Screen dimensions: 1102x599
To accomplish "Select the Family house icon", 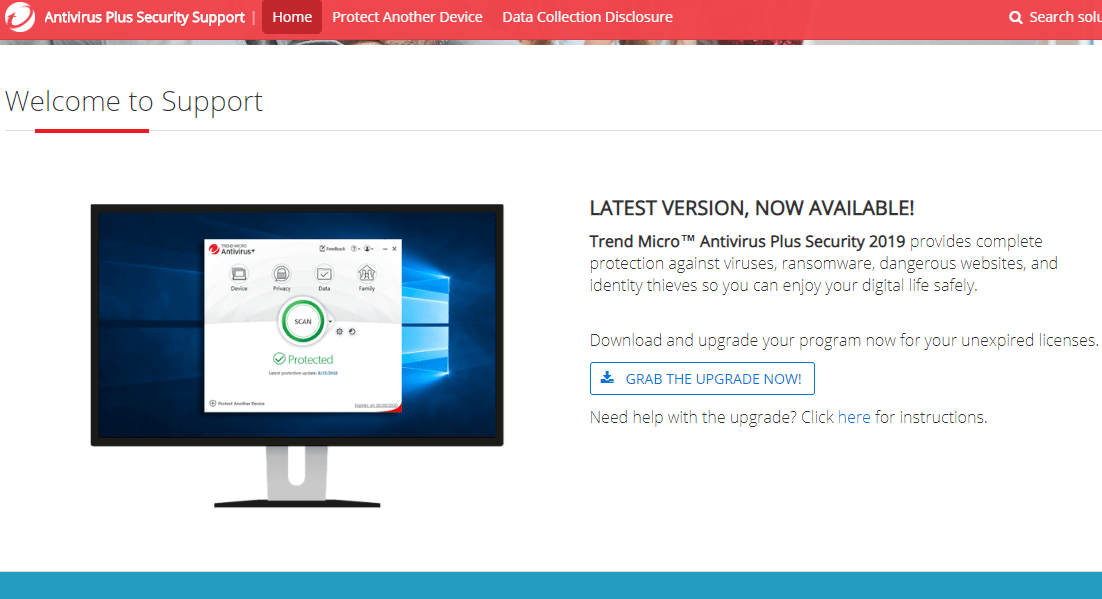I will coord(367,273).
